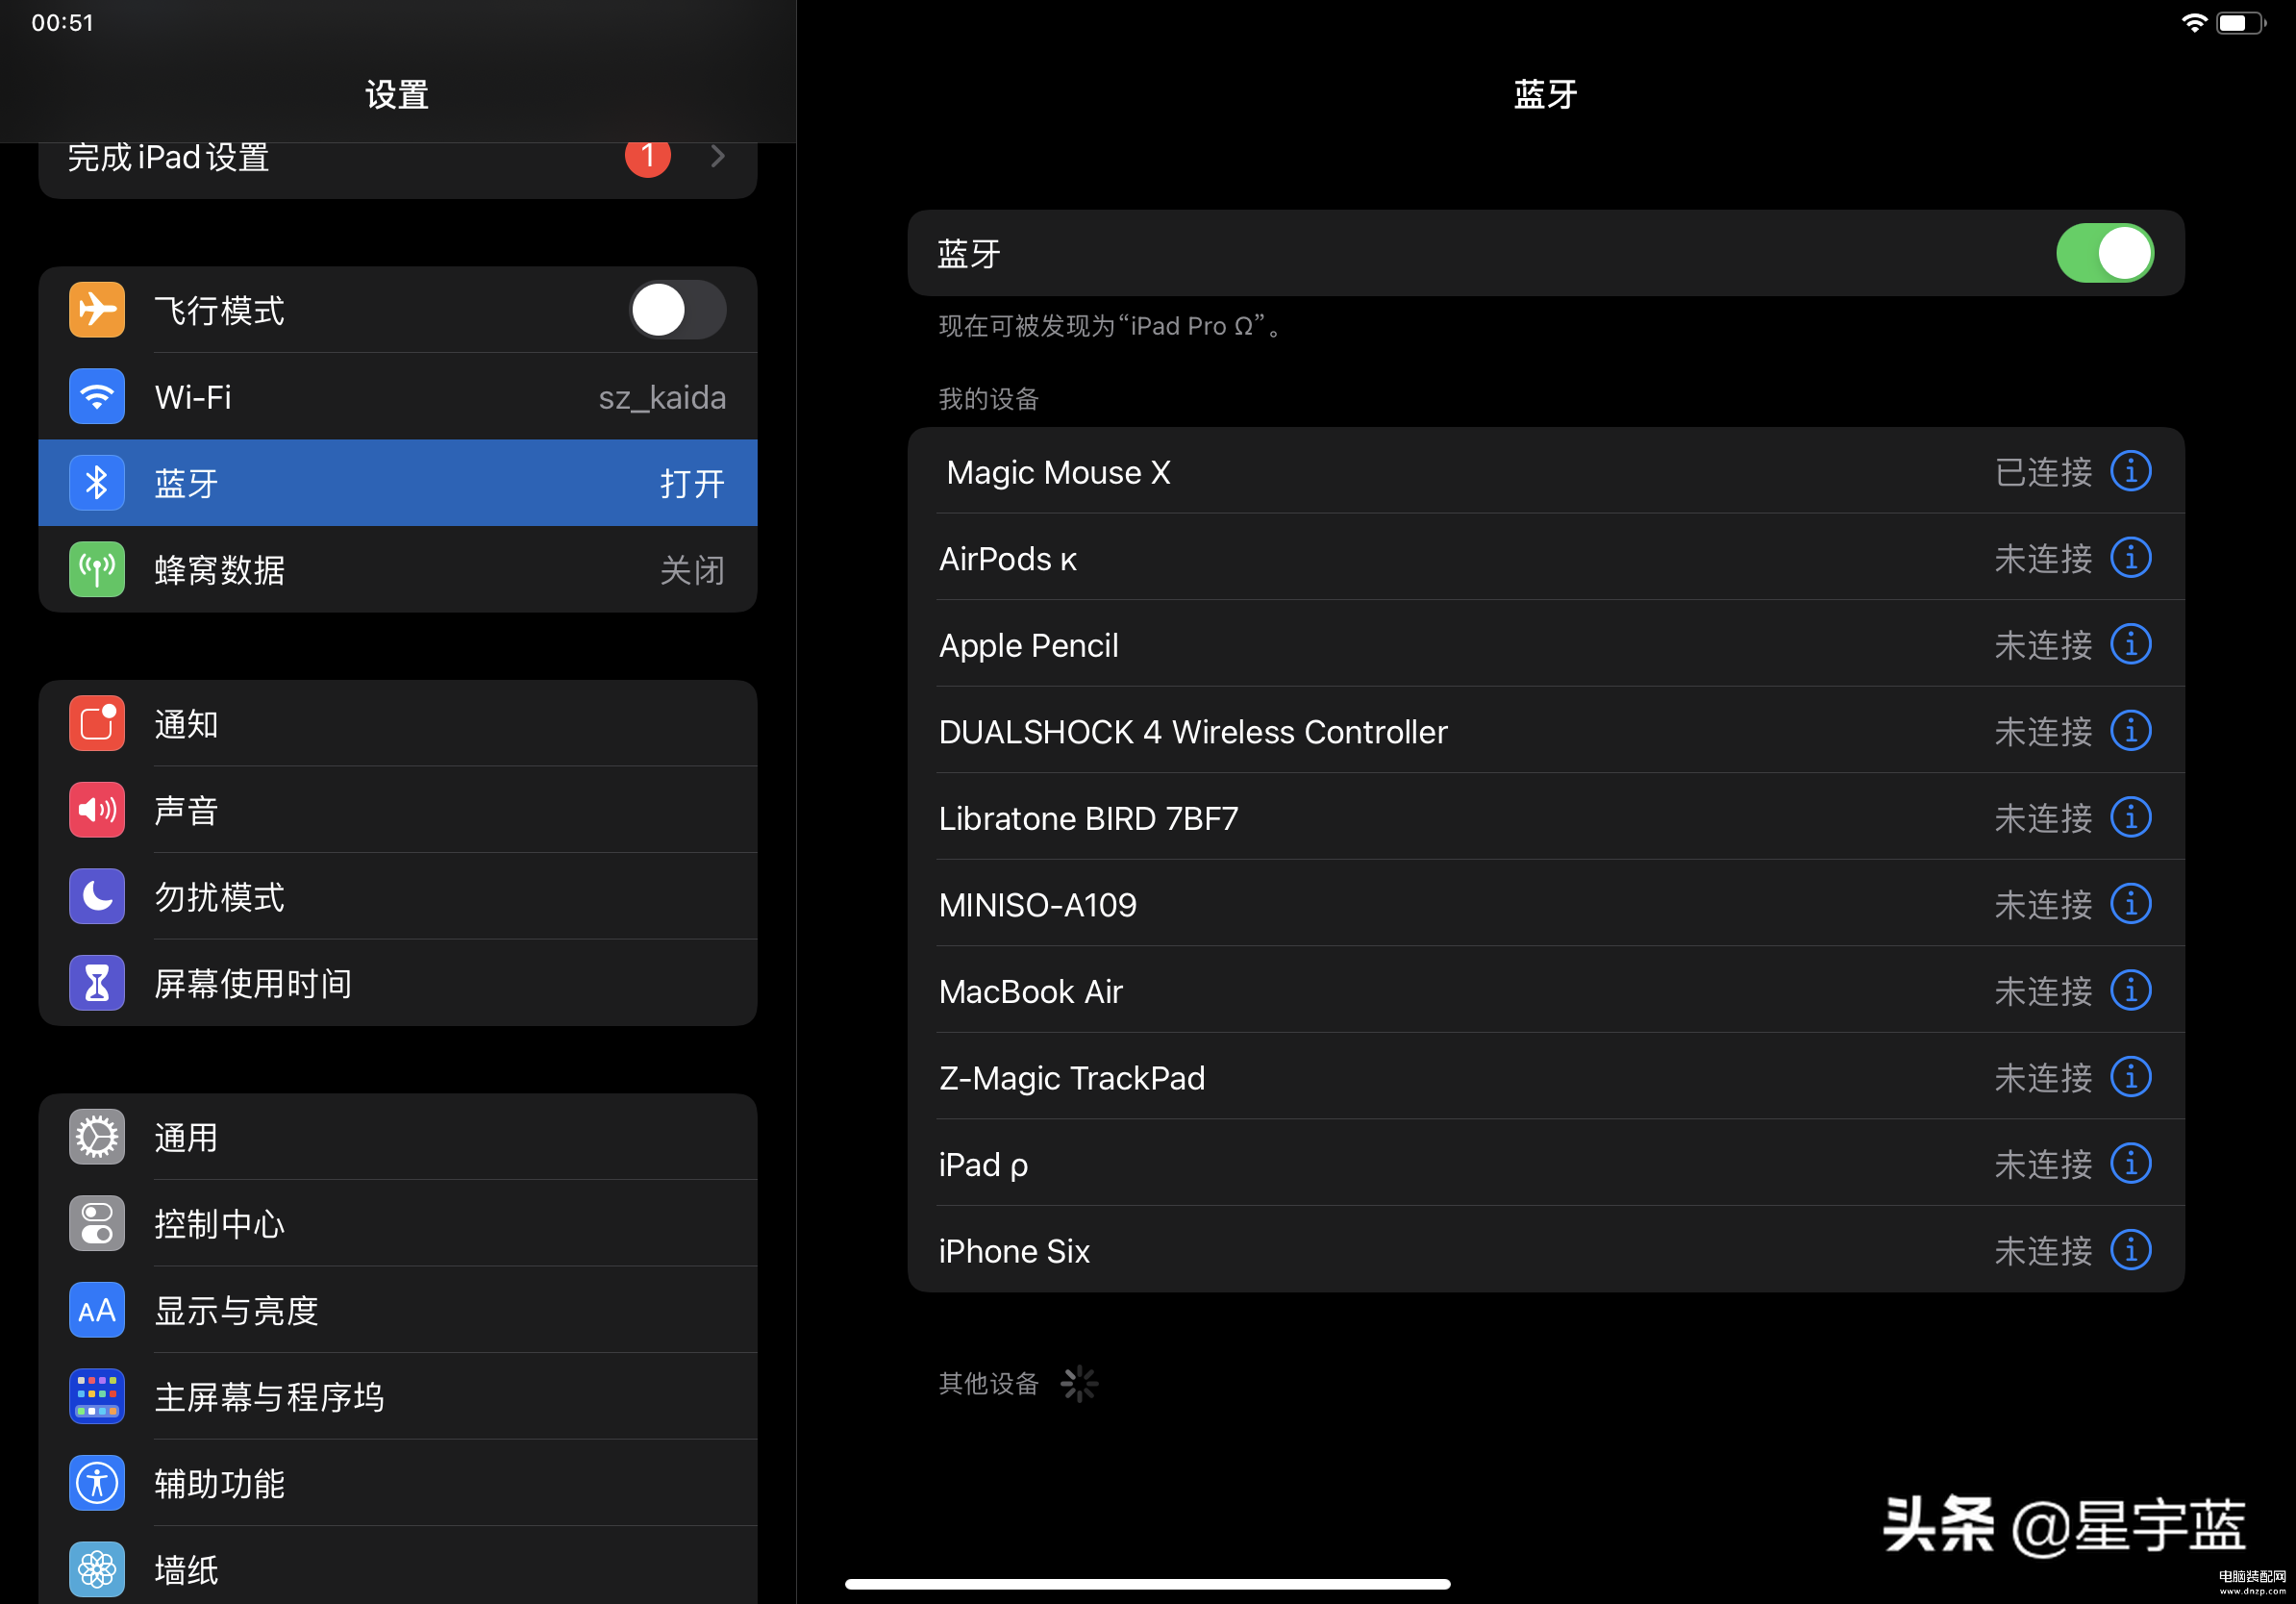
Task: Connect to Z-Magic TrackPad
Action: [1545, 1077]
